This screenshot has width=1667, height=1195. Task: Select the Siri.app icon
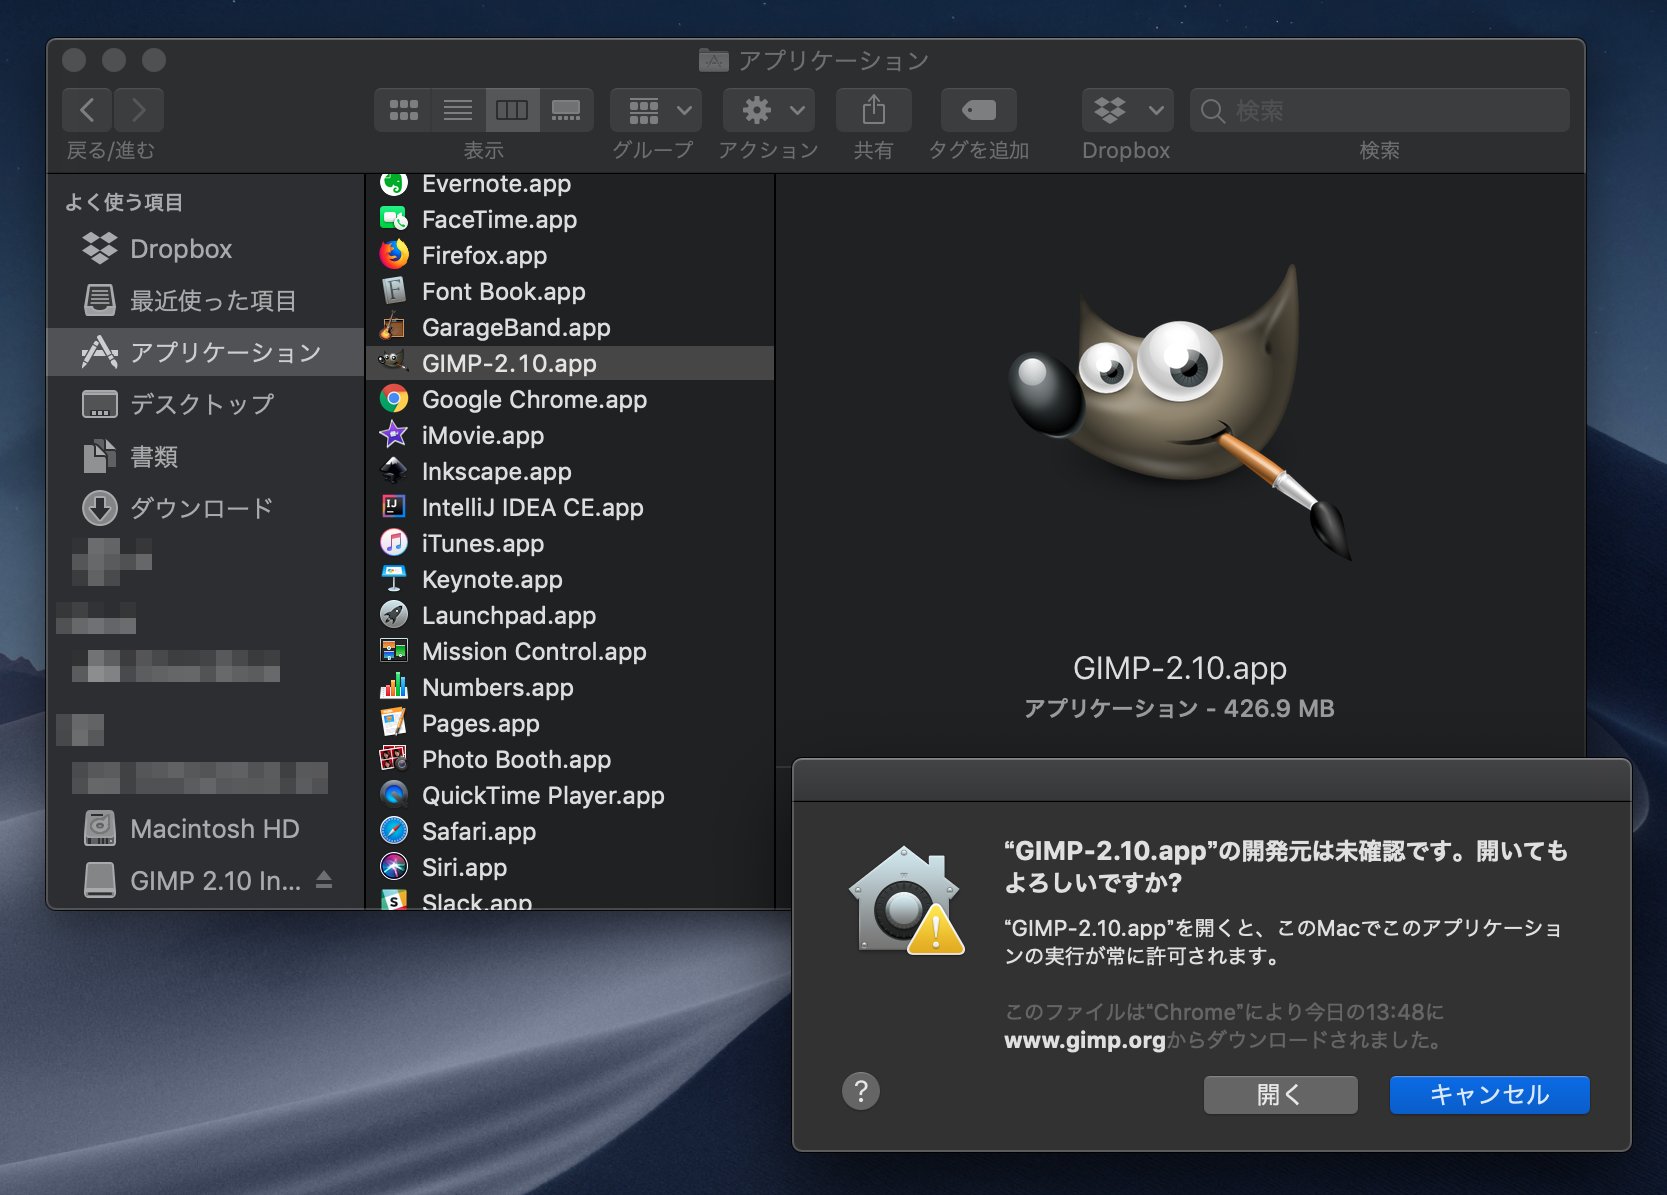(x=394, y=867)
